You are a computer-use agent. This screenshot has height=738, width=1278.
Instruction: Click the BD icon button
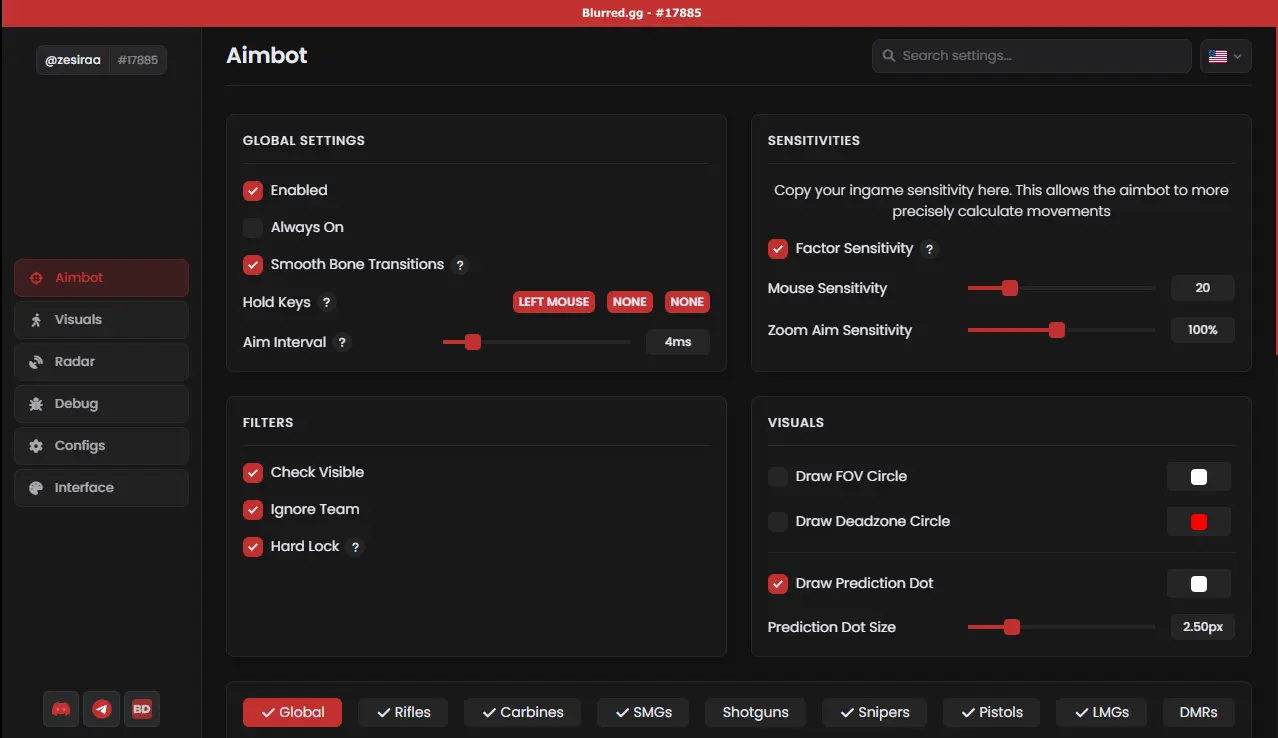(x=142, y=709)
